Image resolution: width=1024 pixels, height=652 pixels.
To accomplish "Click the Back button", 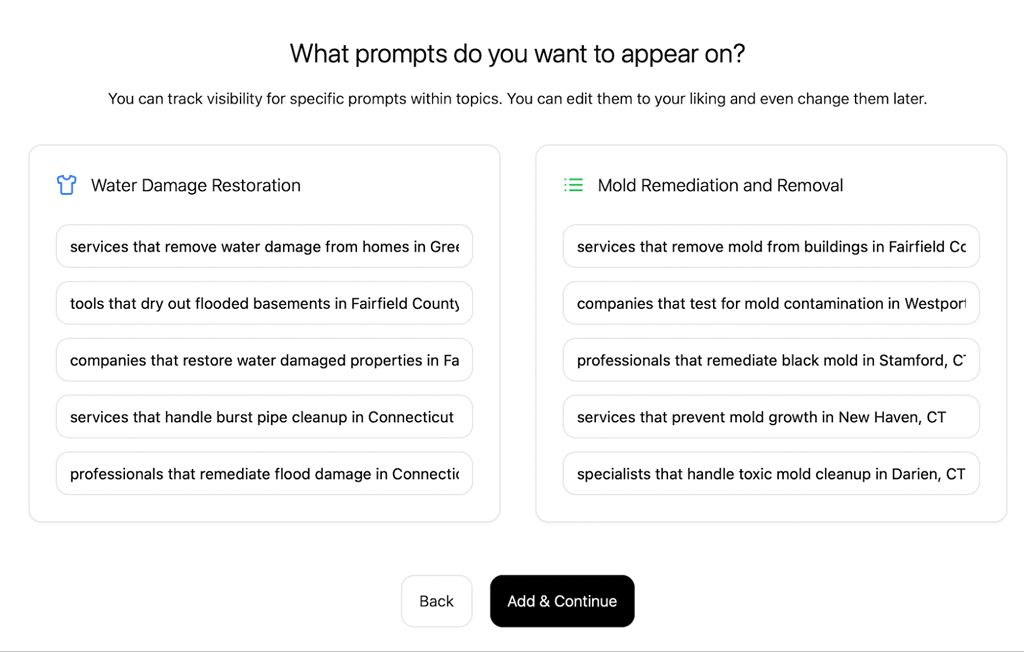I will pos(436,601).
